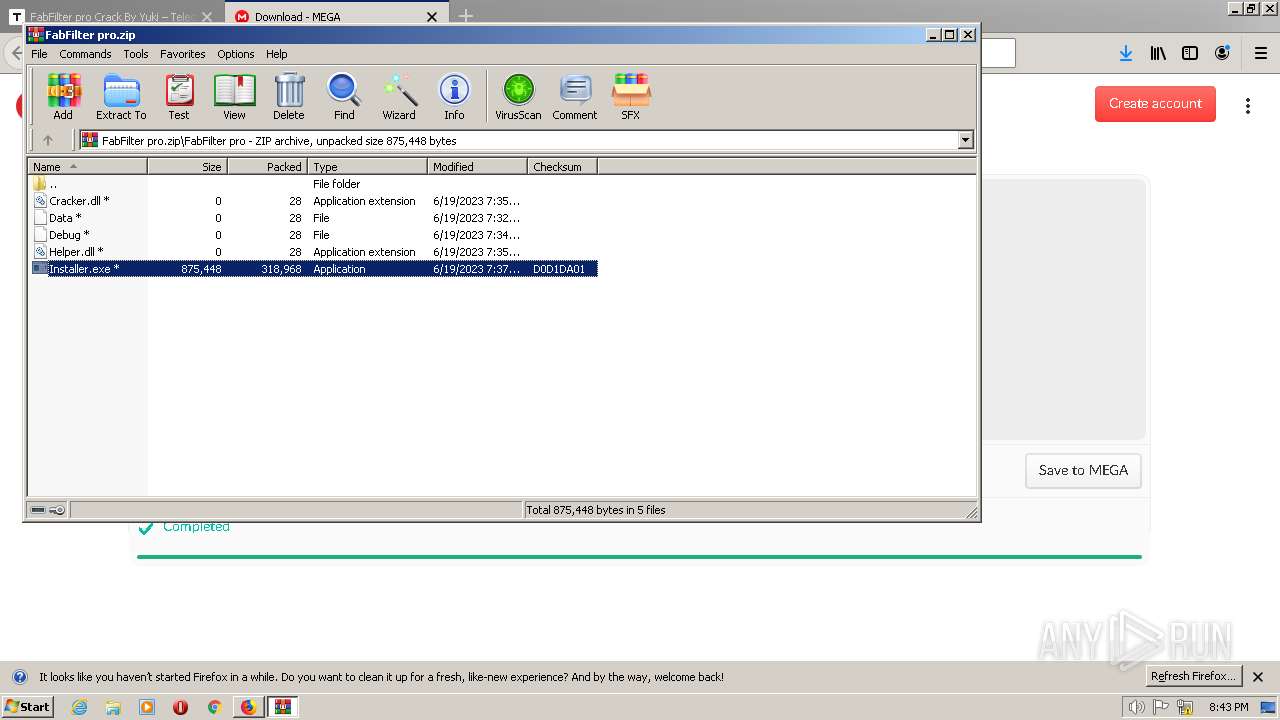
Task: Click the Test archive icon
Action: pyautogui.click(x=179, y=97)
